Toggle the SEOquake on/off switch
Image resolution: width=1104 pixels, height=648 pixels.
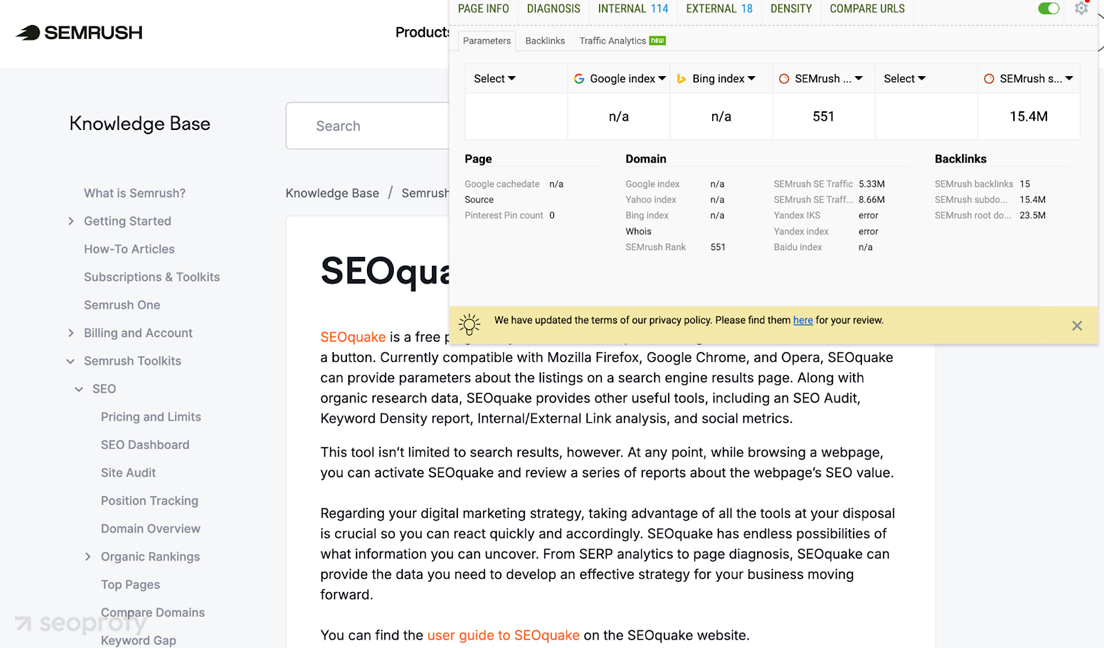[x=1048, y=8]
